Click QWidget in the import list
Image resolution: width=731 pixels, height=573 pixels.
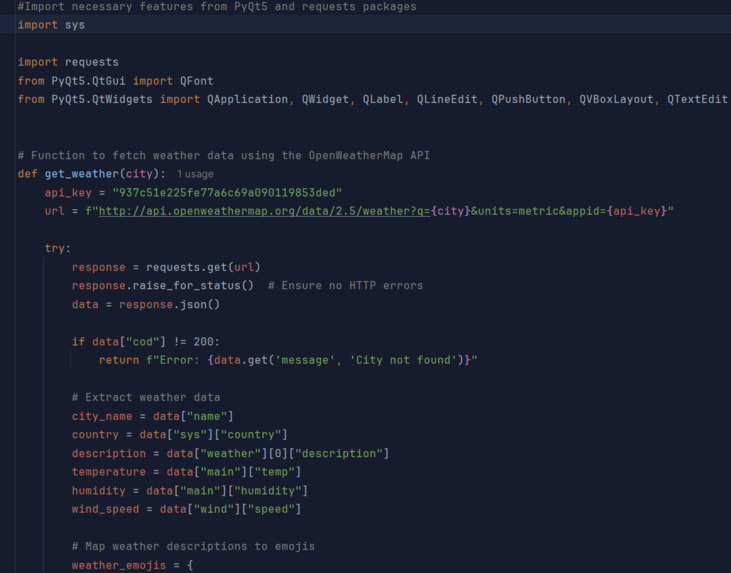point(325,99)
